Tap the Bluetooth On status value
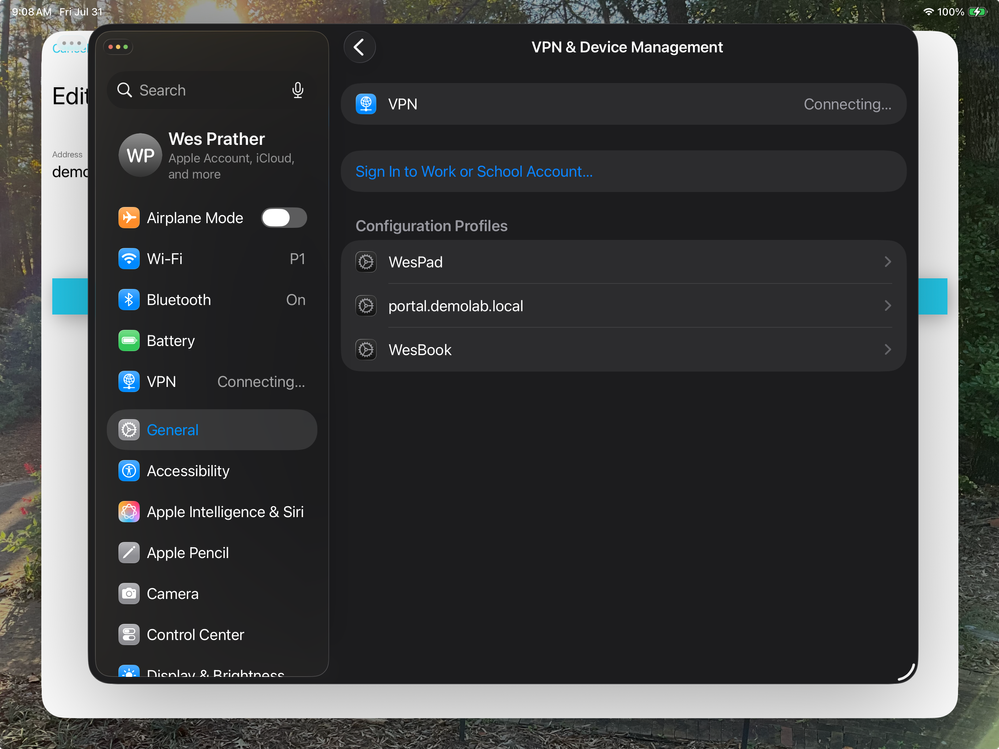The width and height of the screenshot is (999, 749). (x=296, y=299)
